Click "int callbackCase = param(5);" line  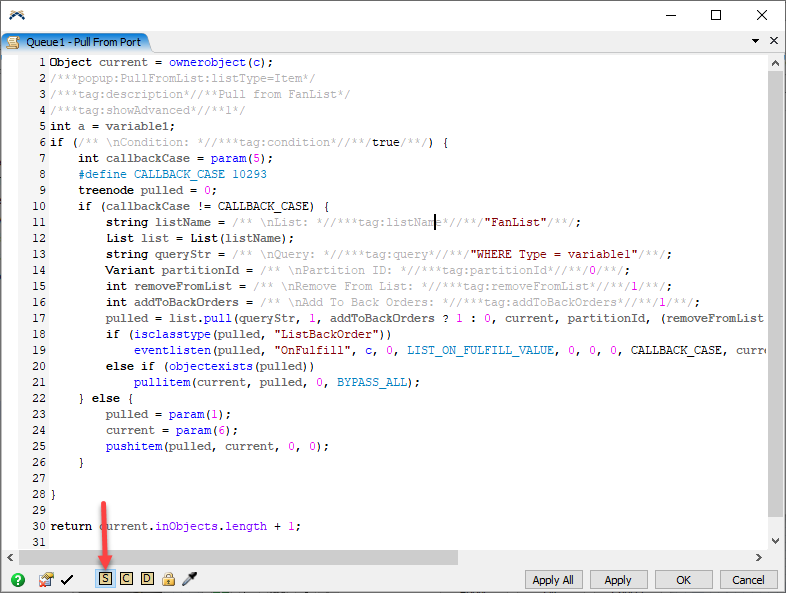pos(175,158)
